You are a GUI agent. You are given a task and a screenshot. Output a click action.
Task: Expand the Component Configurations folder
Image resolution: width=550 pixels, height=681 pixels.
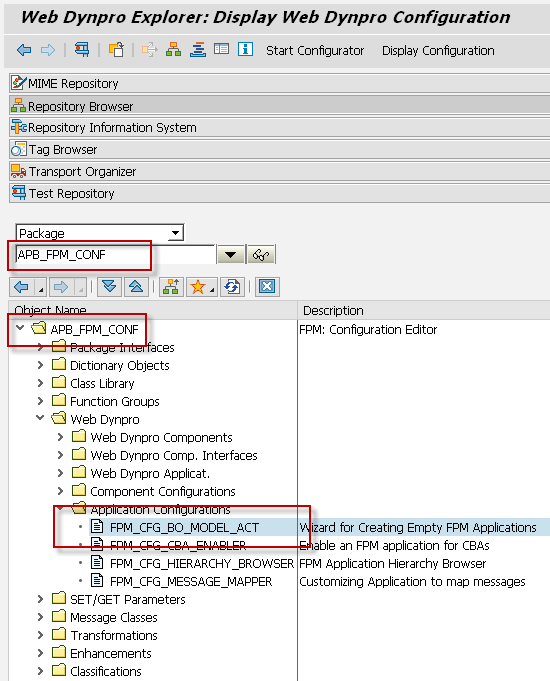pyautogui.click(x=60, y=491)
